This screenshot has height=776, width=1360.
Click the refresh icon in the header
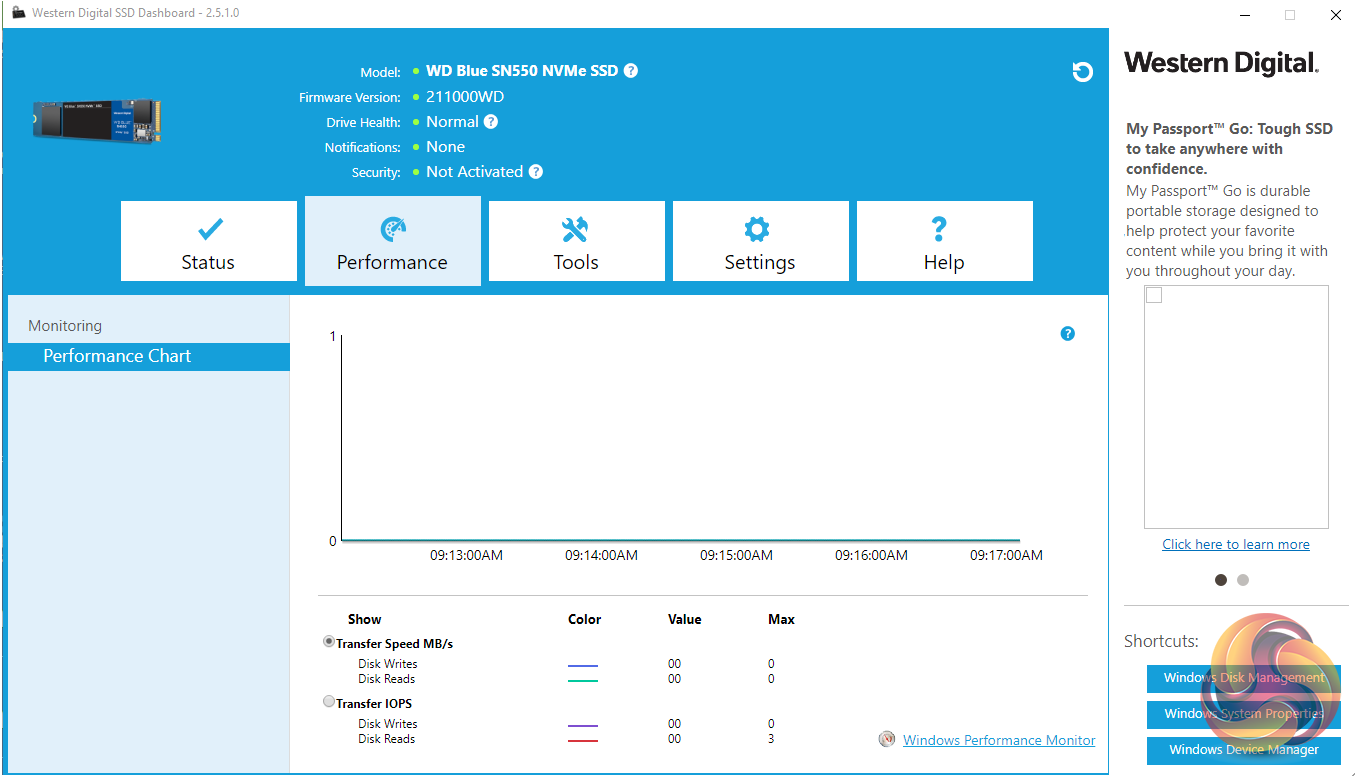tap(1082, 72)
